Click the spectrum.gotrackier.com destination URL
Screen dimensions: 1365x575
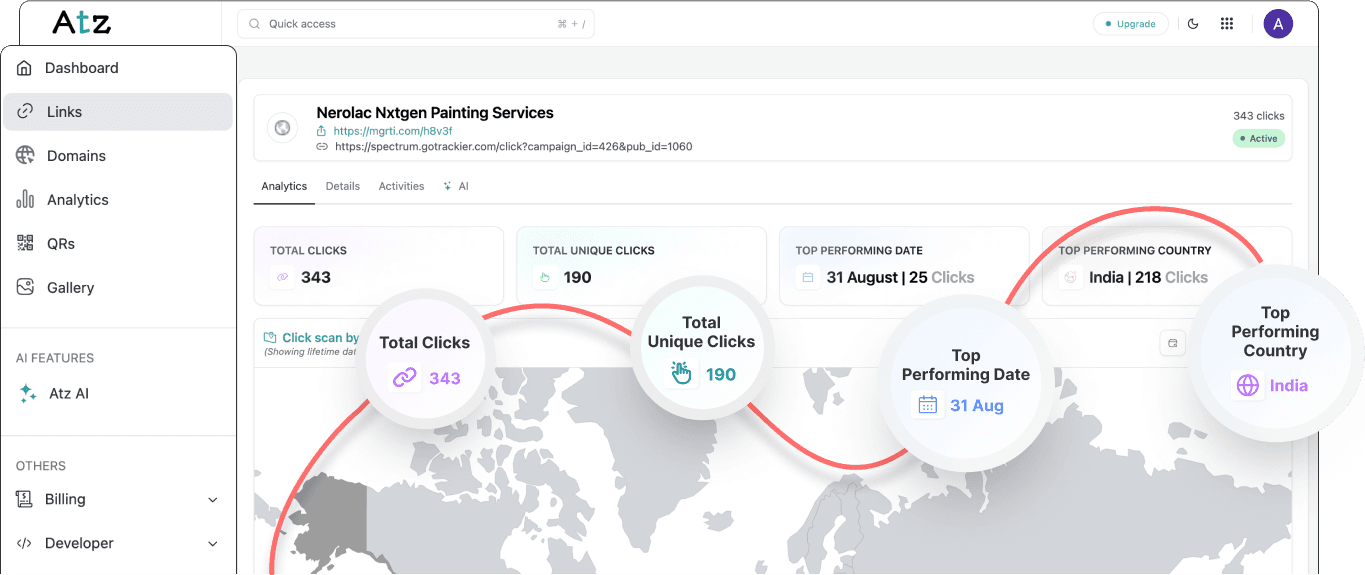coord(514,146)
